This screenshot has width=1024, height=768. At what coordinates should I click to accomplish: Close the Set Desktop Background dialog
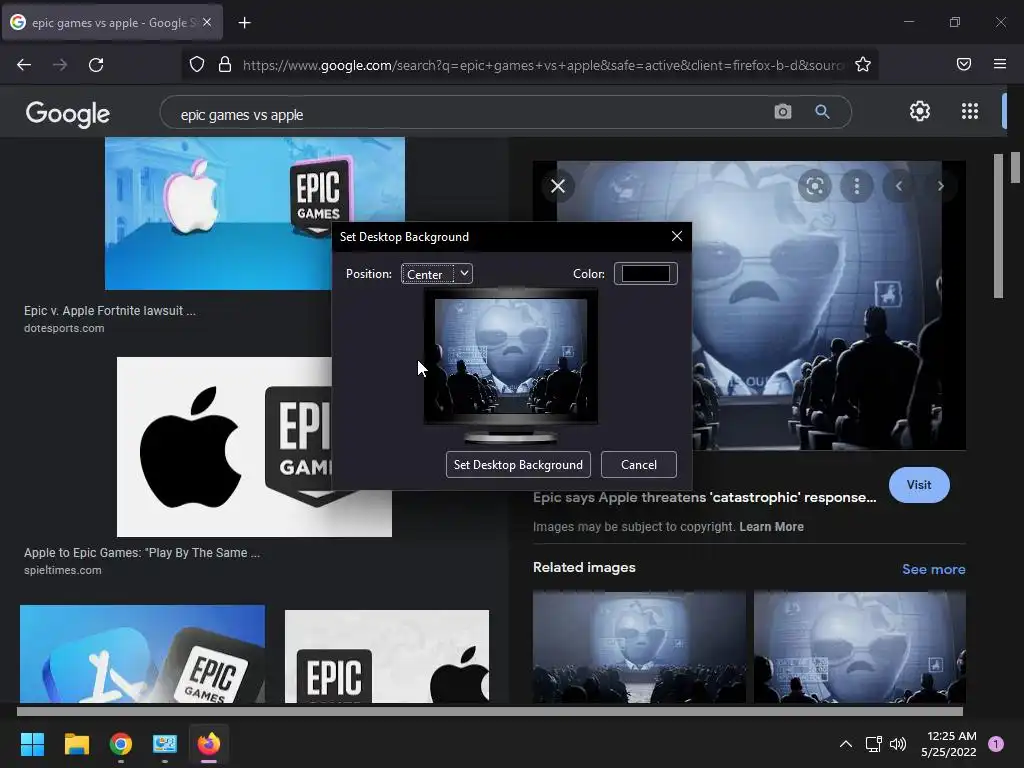[x=677, y=236]
